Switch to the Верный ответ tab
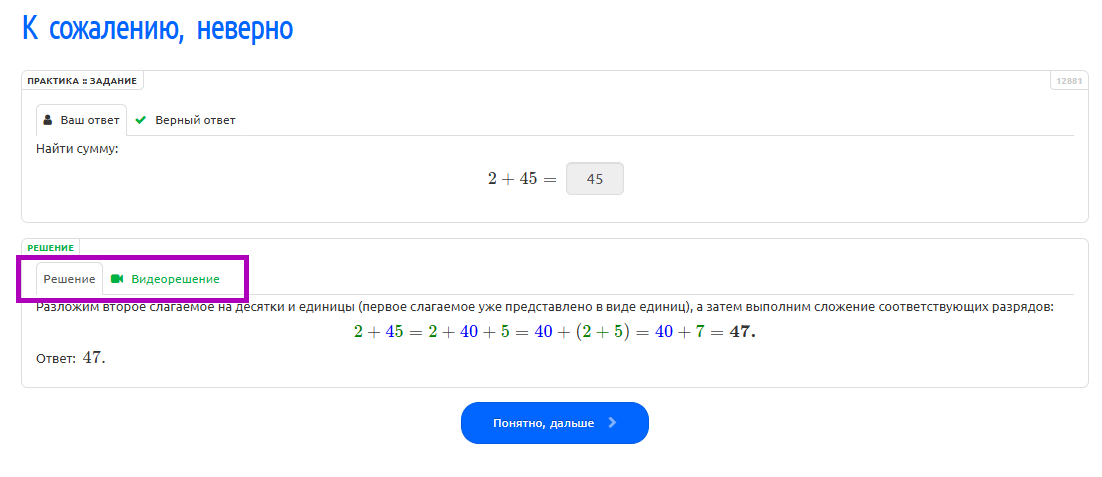This screenshot has height=477, width=1102. click(x=186, y=120)
